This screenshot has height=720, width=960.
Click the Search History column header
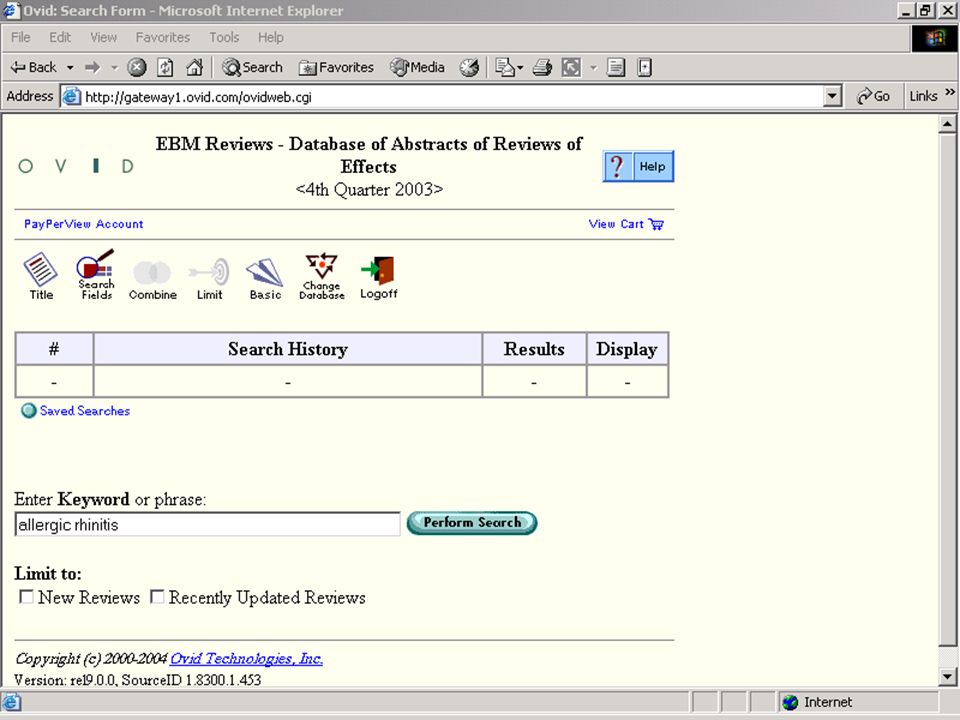click(288, 349)
